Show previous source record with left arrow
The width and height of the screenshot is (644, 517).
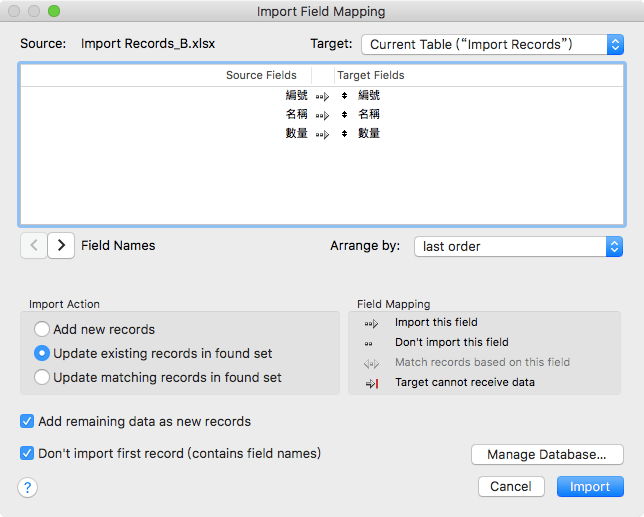[x=33, y=245]
